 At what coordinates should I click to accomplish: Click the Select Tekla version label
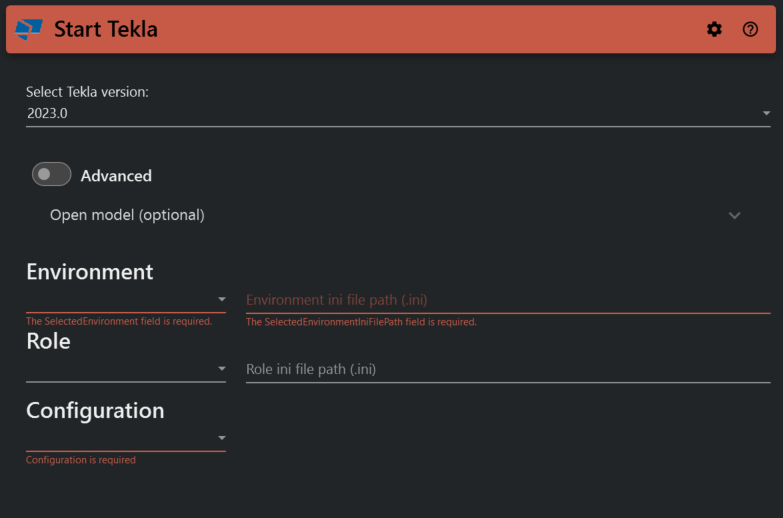click(x=87, y=92)
